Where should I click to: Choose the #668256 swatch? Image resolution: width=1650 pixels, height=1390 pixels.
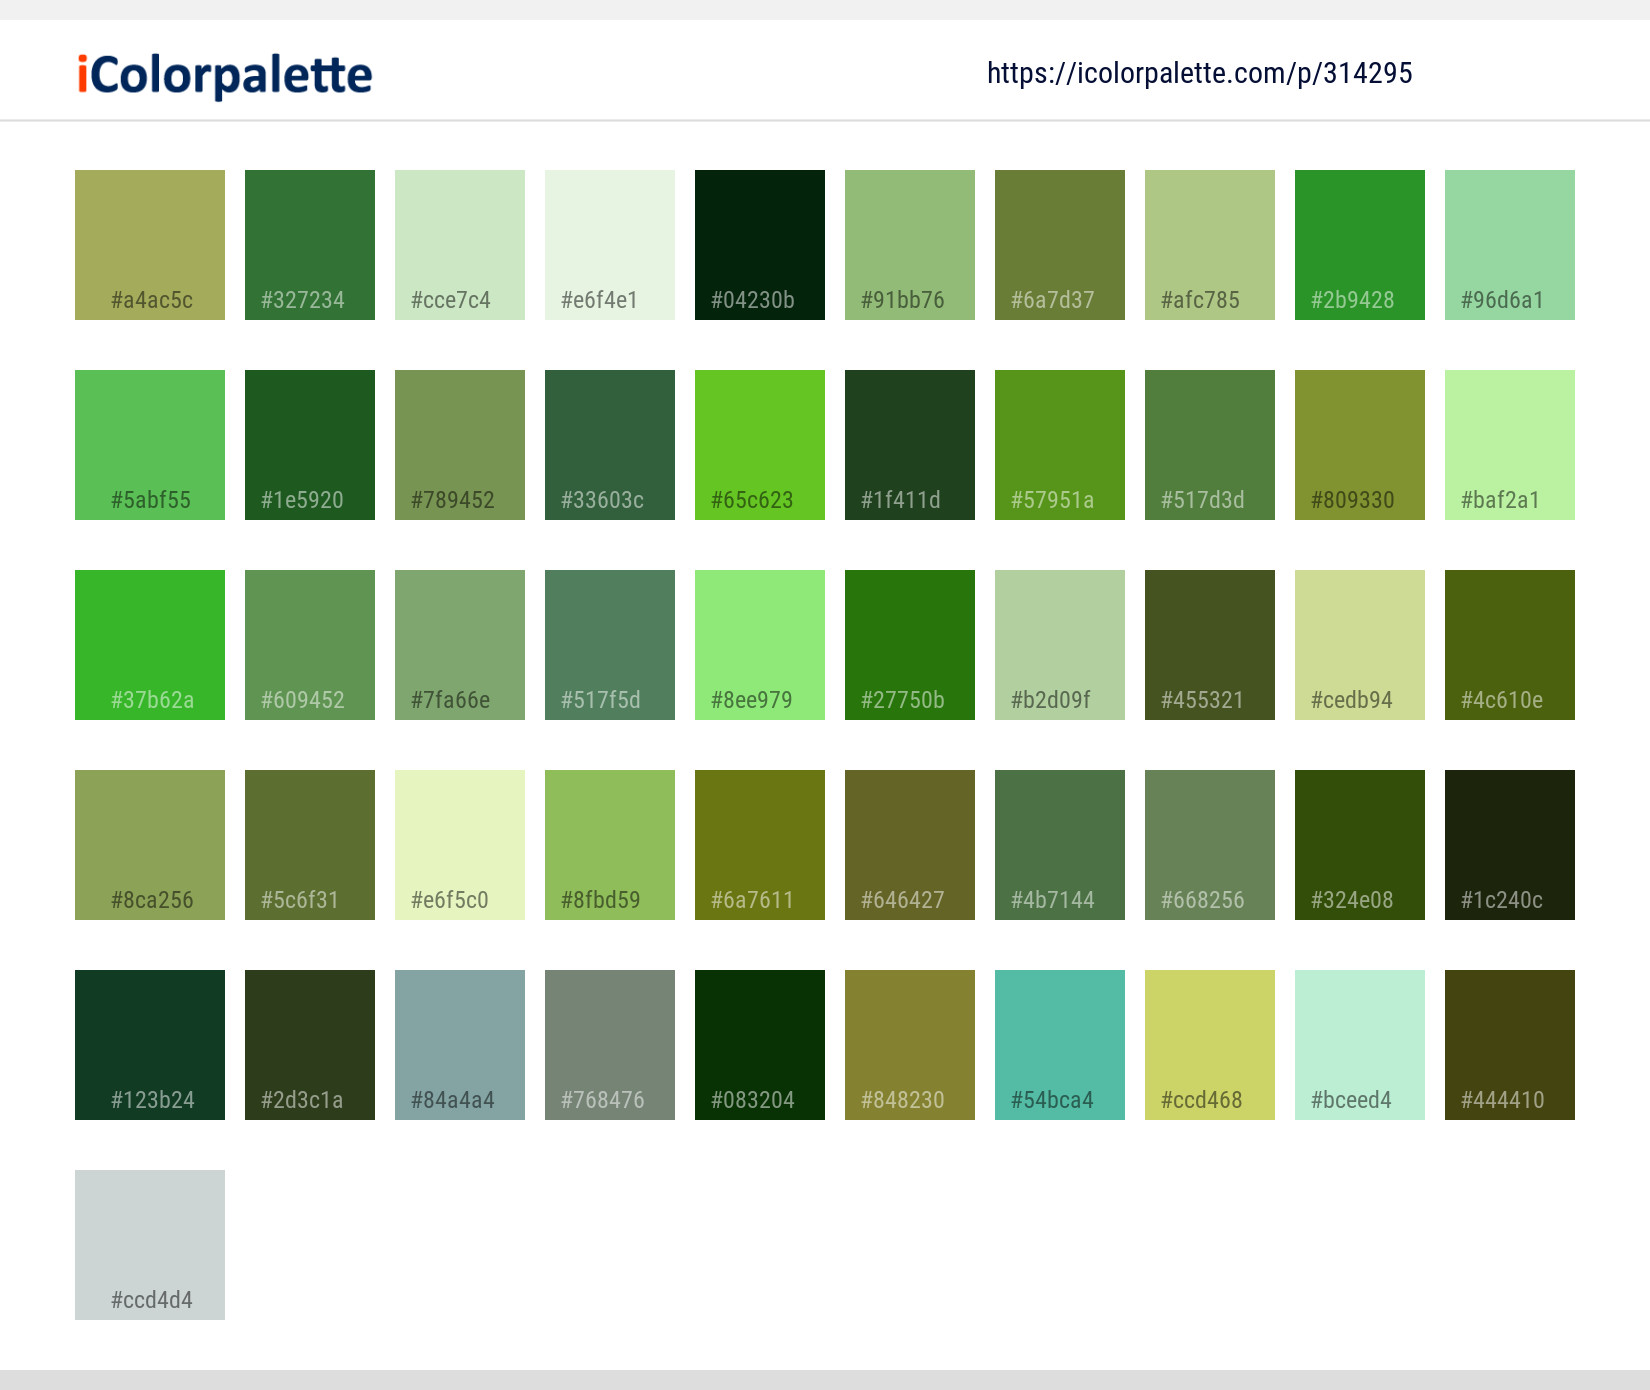1210,845
